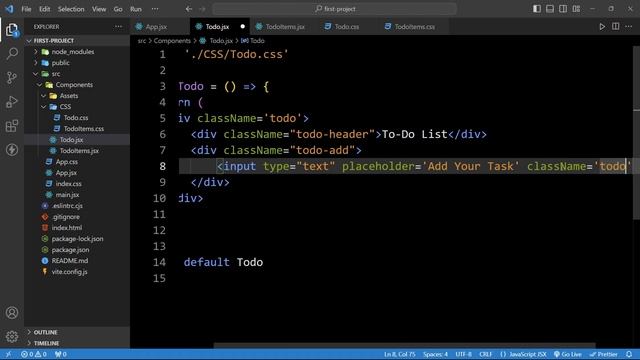Open the Selection menu
The width and height of the screenshot is (640, 360).
[71, 9]
